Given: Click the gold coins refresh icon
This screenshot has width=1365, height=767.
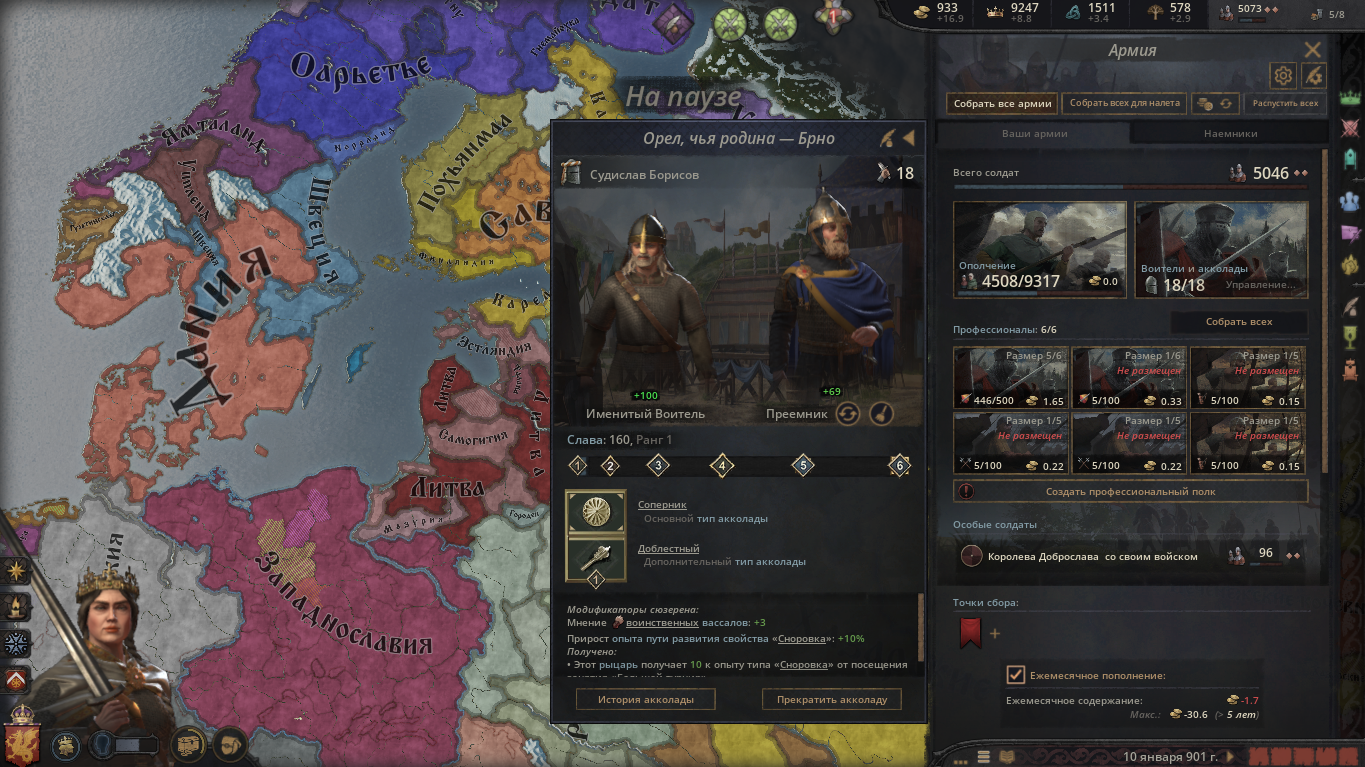Looking at the screenshot, I should (x=1216, y=103).
